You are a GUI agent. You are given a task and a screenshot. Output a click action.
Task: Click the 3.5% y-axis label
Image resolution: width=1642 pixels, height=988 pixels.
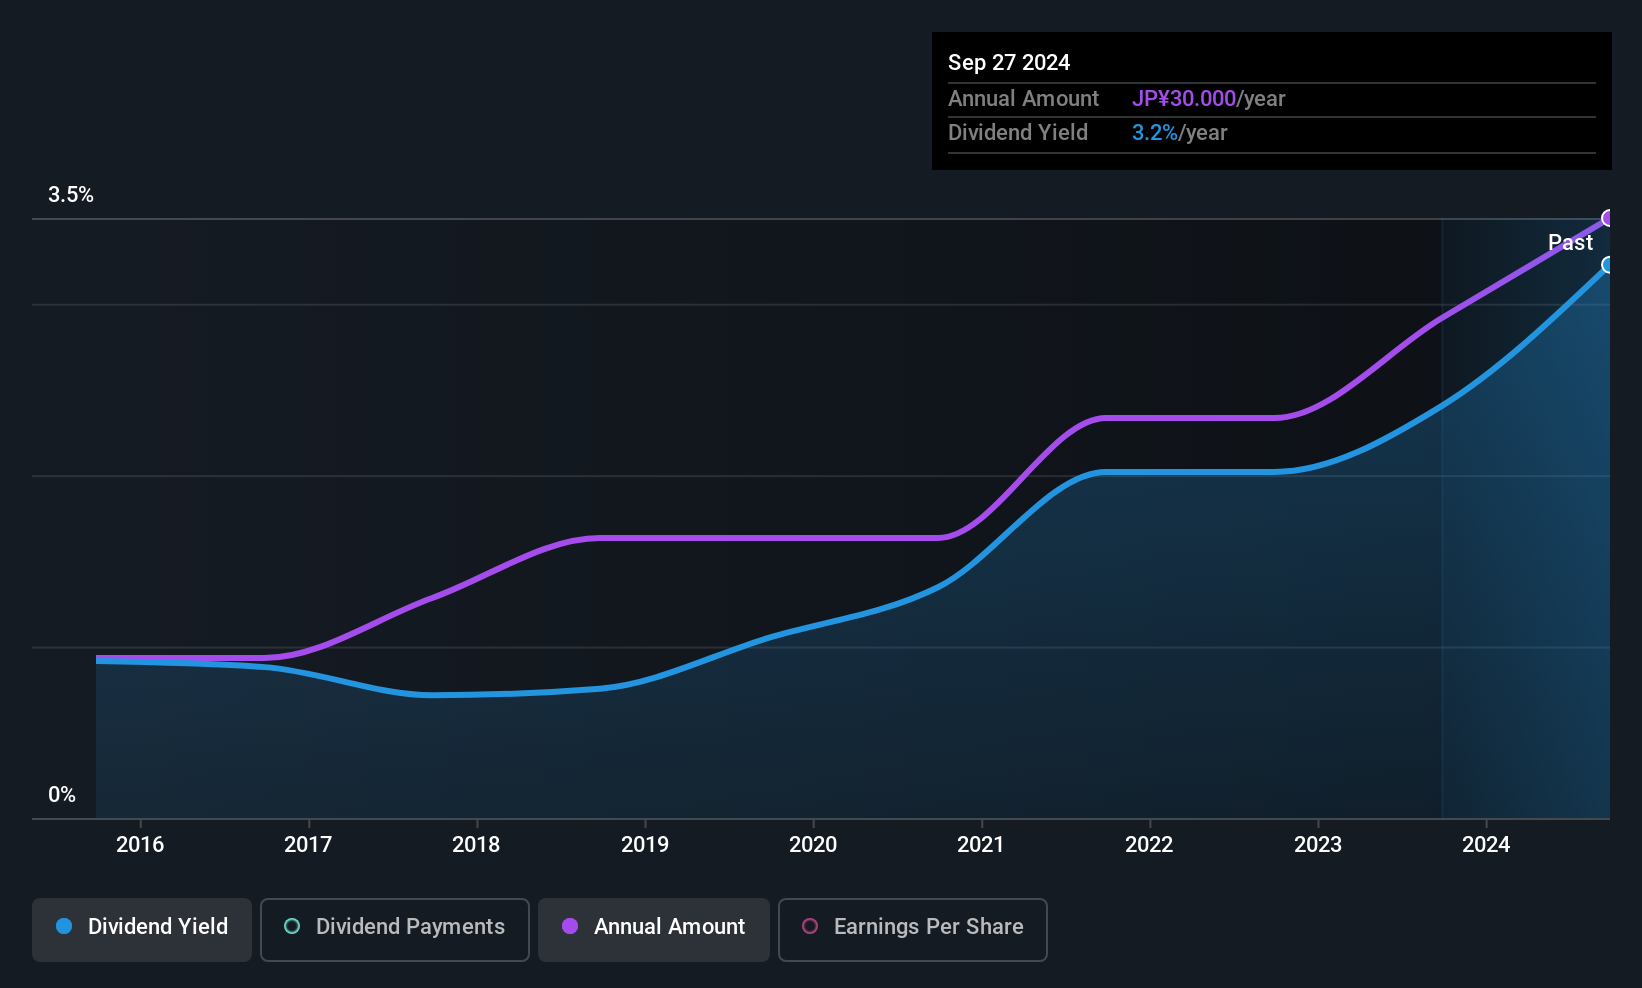tap(71, 195)
